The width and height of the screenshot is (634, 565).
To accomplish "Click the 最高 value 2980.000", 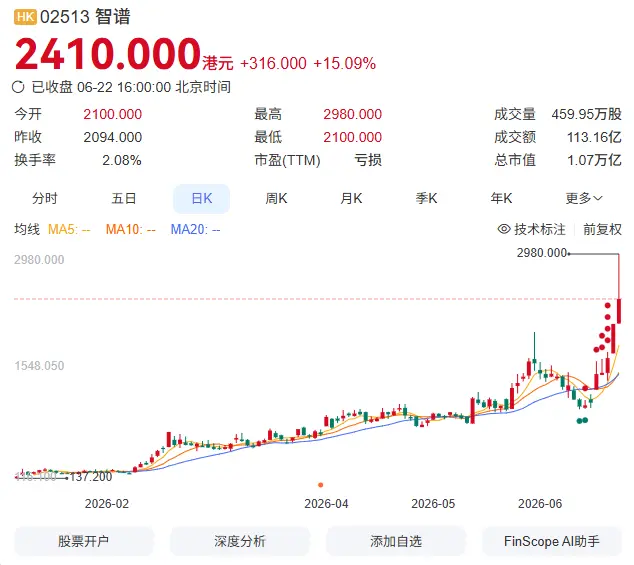I will pos(352,114).
